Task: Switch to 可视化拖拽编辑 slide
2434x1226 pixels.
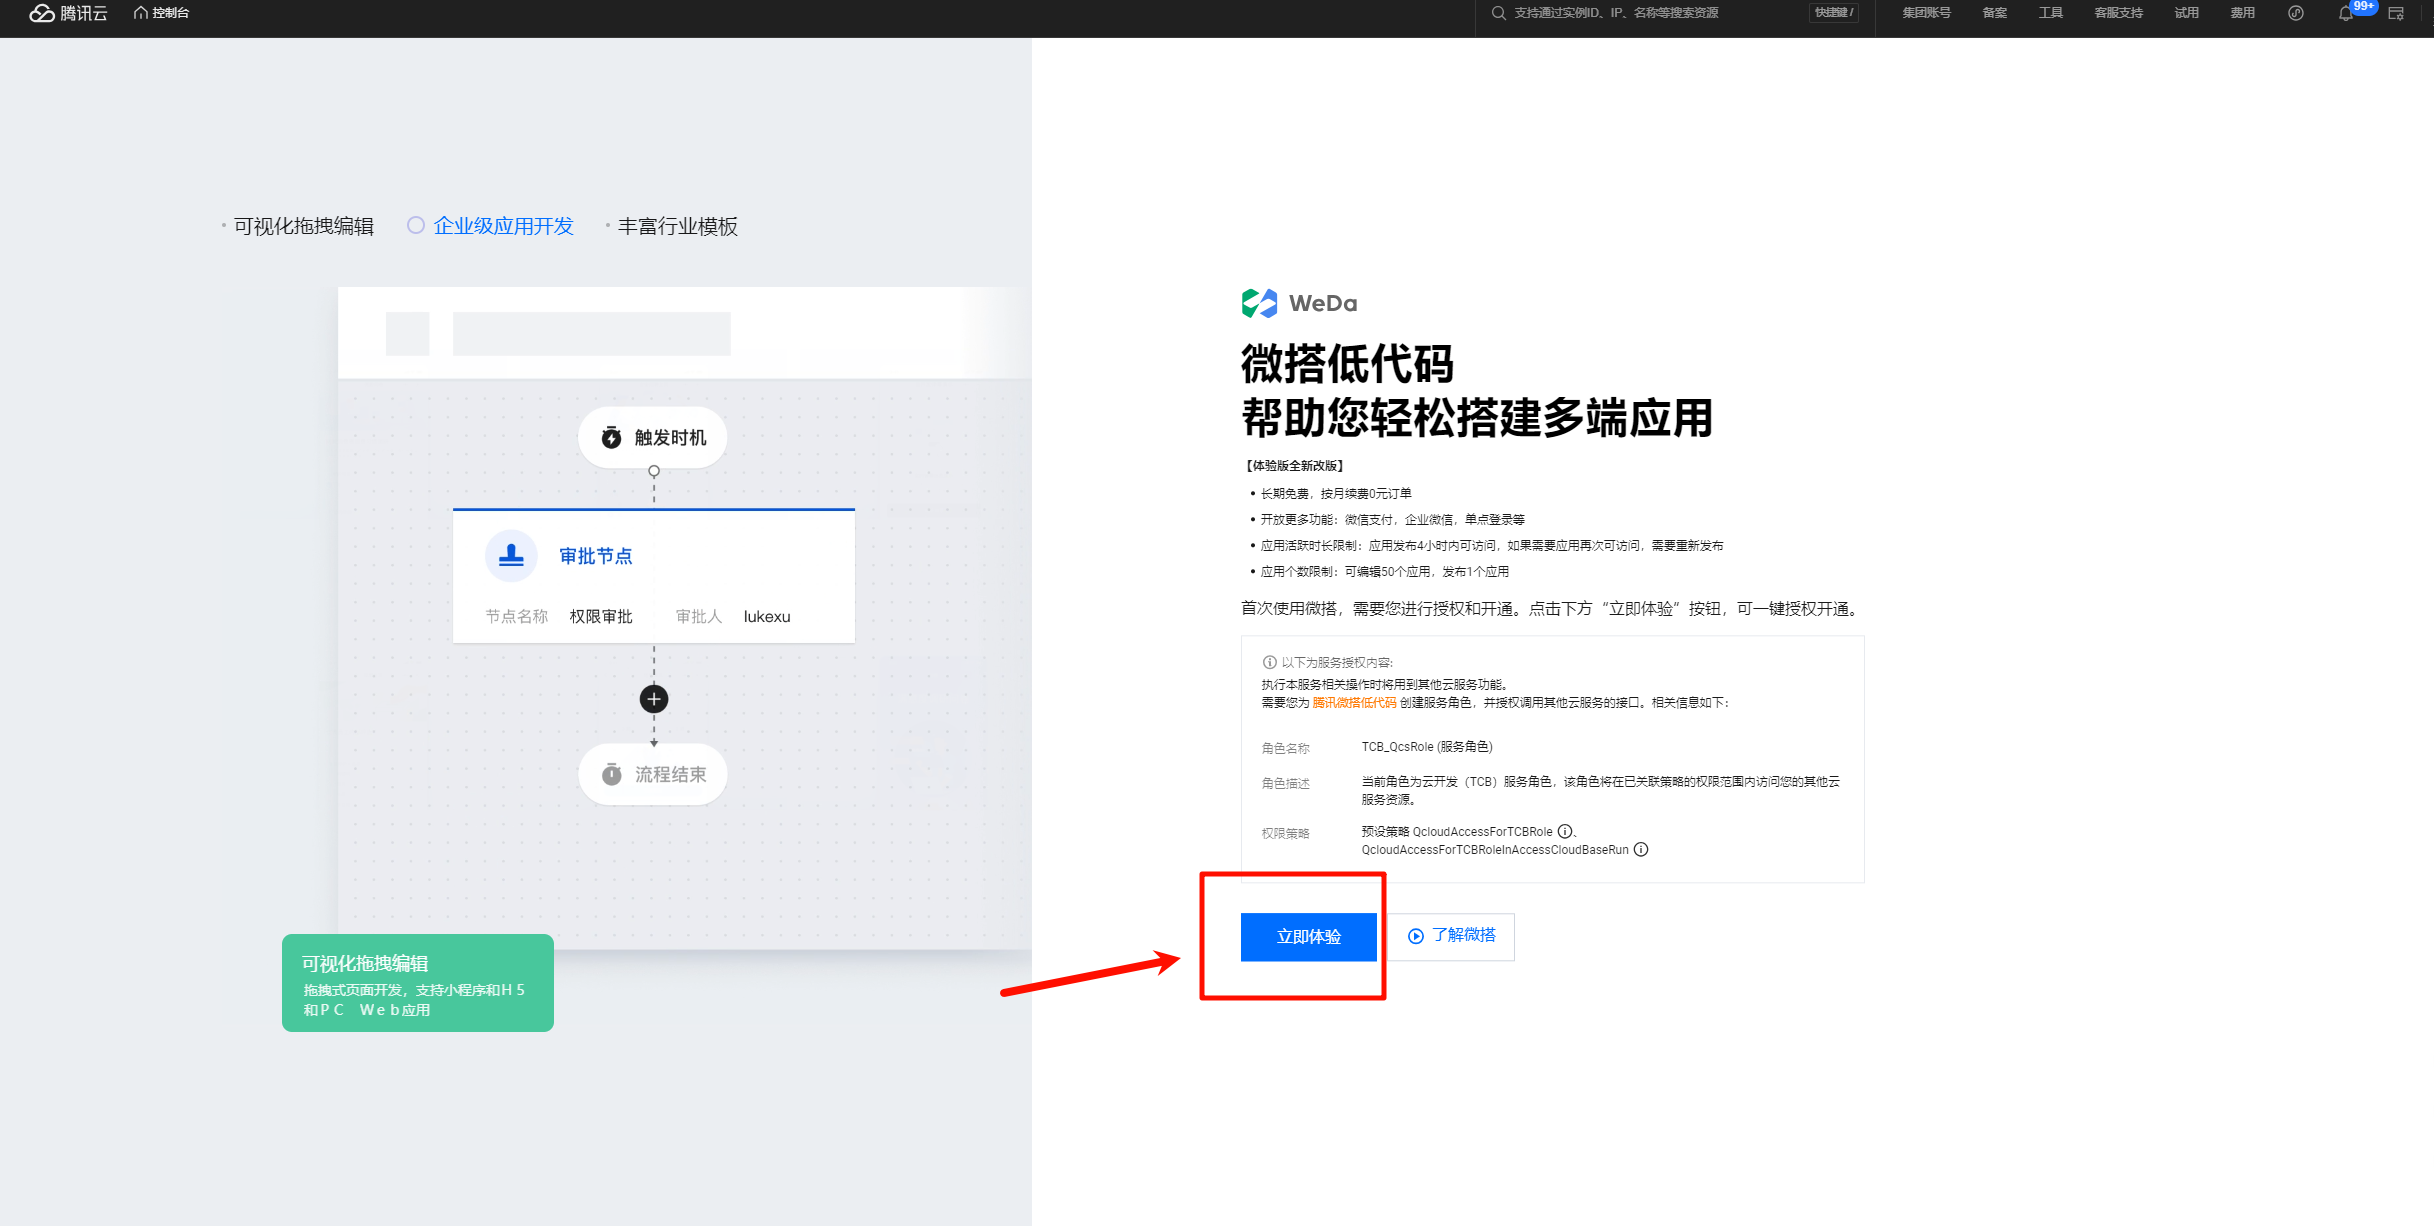Action: tap(303, 226)
